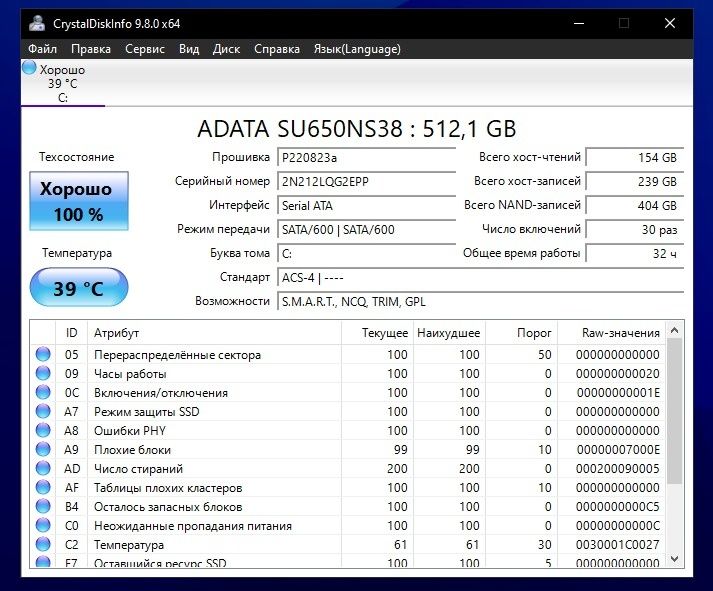Select the Осталось запасных блоков row
Viewport: 713px width, 591px height.
pyautogui.click(x=348, y=506)
